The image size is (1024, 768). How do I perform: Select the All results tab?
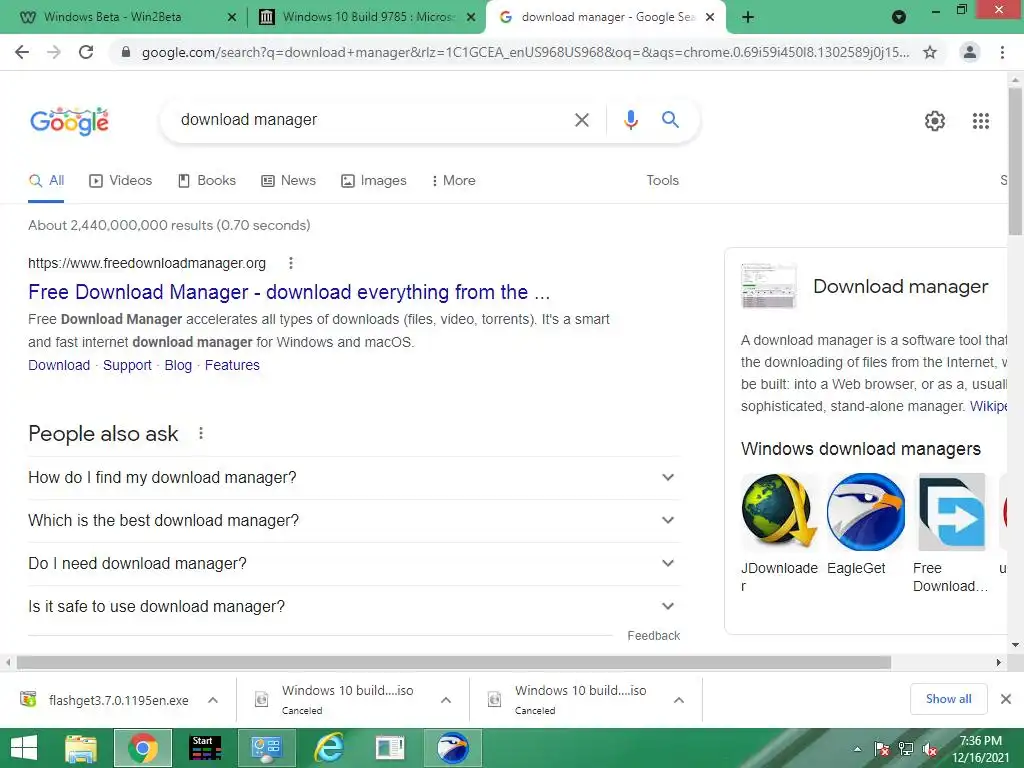pos(46,181)
